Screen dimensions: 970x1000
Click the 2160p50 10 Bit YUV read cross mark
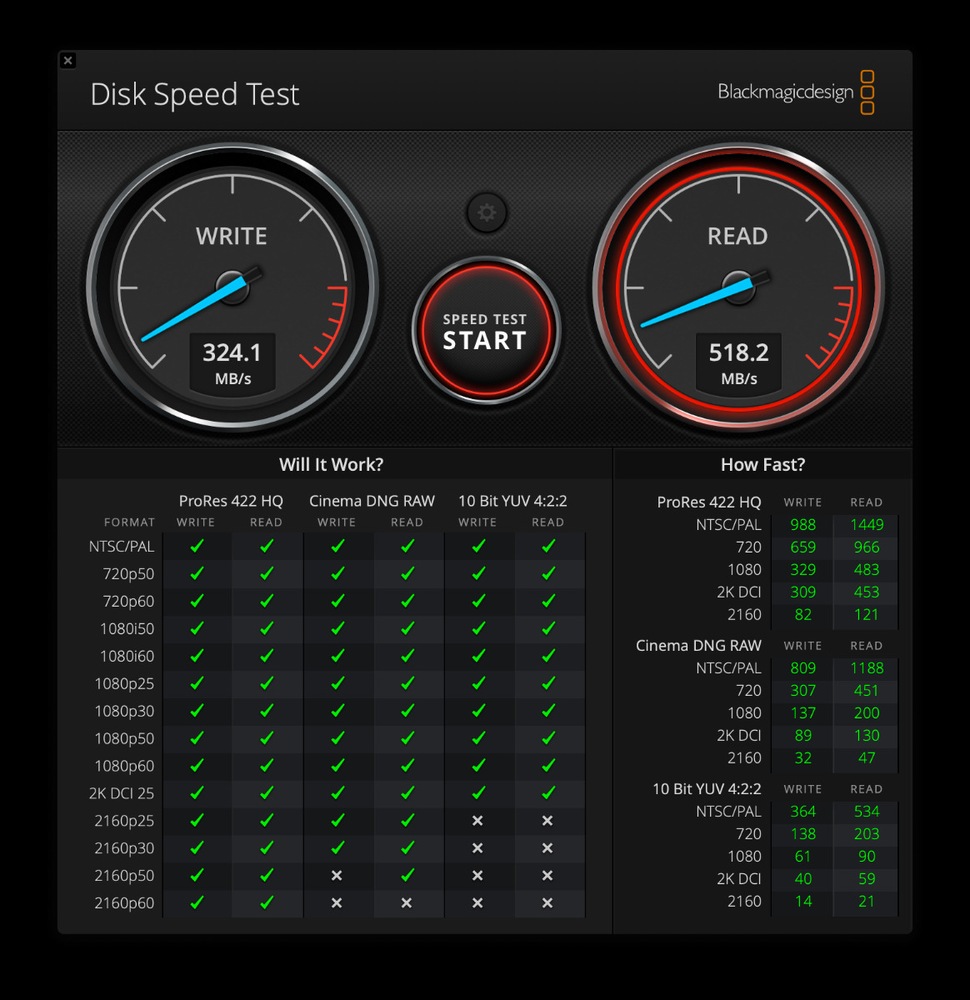point(547,876)
